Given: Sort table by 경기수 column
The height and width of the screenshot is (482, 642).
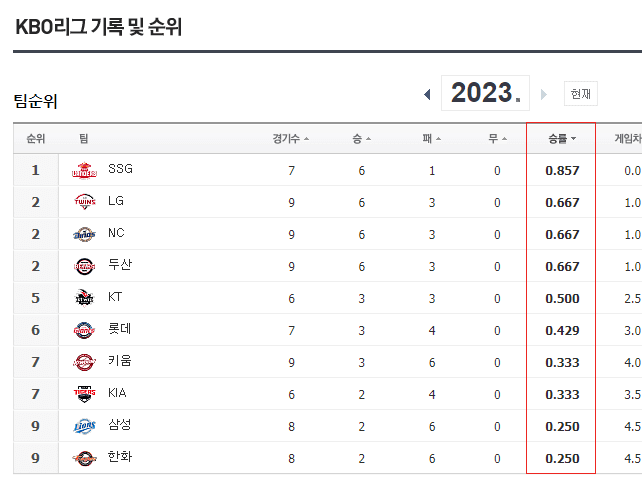Looking at the screenshot, I should [x=290, y=139].
